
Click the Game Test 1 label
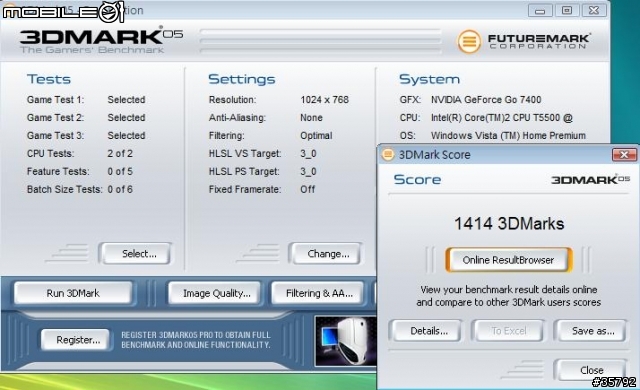point(56,100)
